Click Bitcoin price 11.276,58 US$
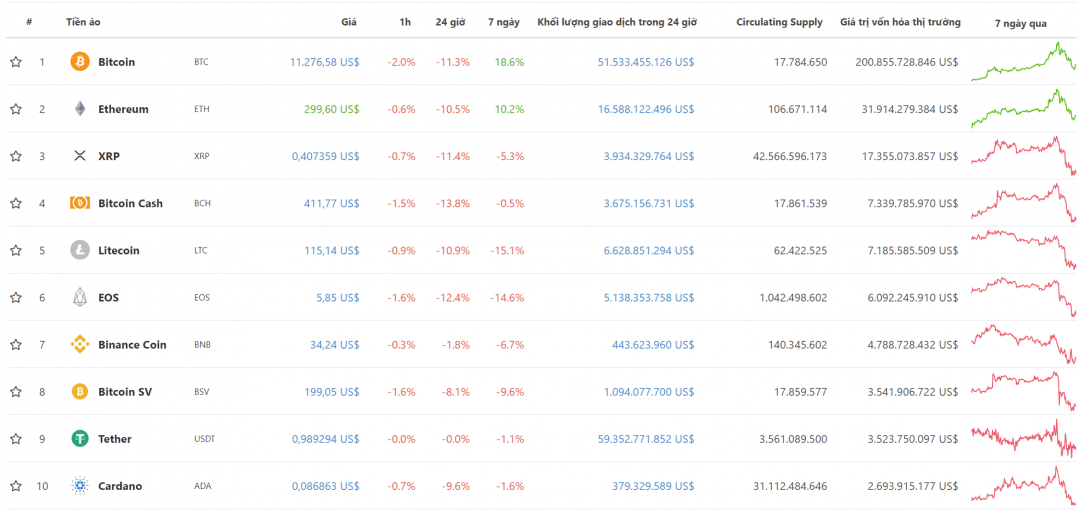This screenshot has height=513, width=1080. 324,62
